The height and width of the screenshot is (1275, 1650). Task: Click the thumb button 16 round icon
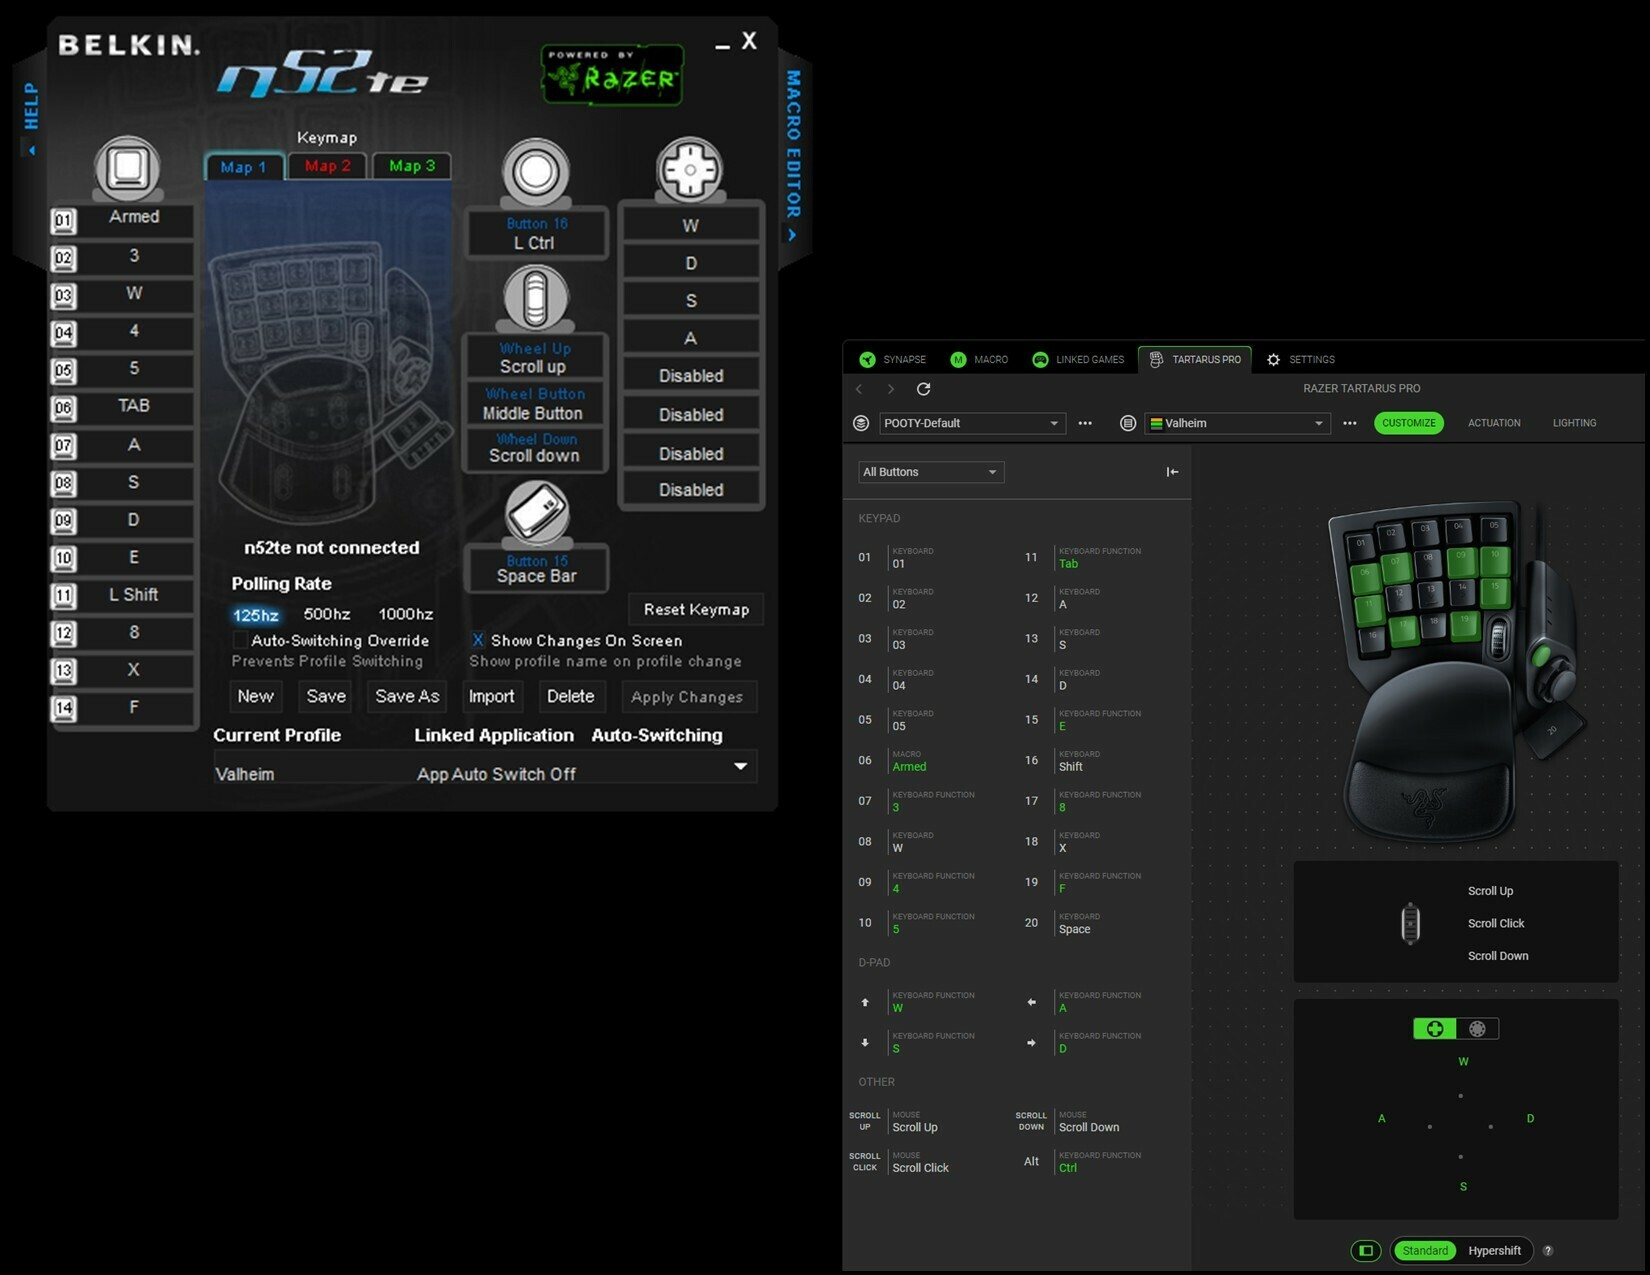pyautogui.click(x=536, y=172)
